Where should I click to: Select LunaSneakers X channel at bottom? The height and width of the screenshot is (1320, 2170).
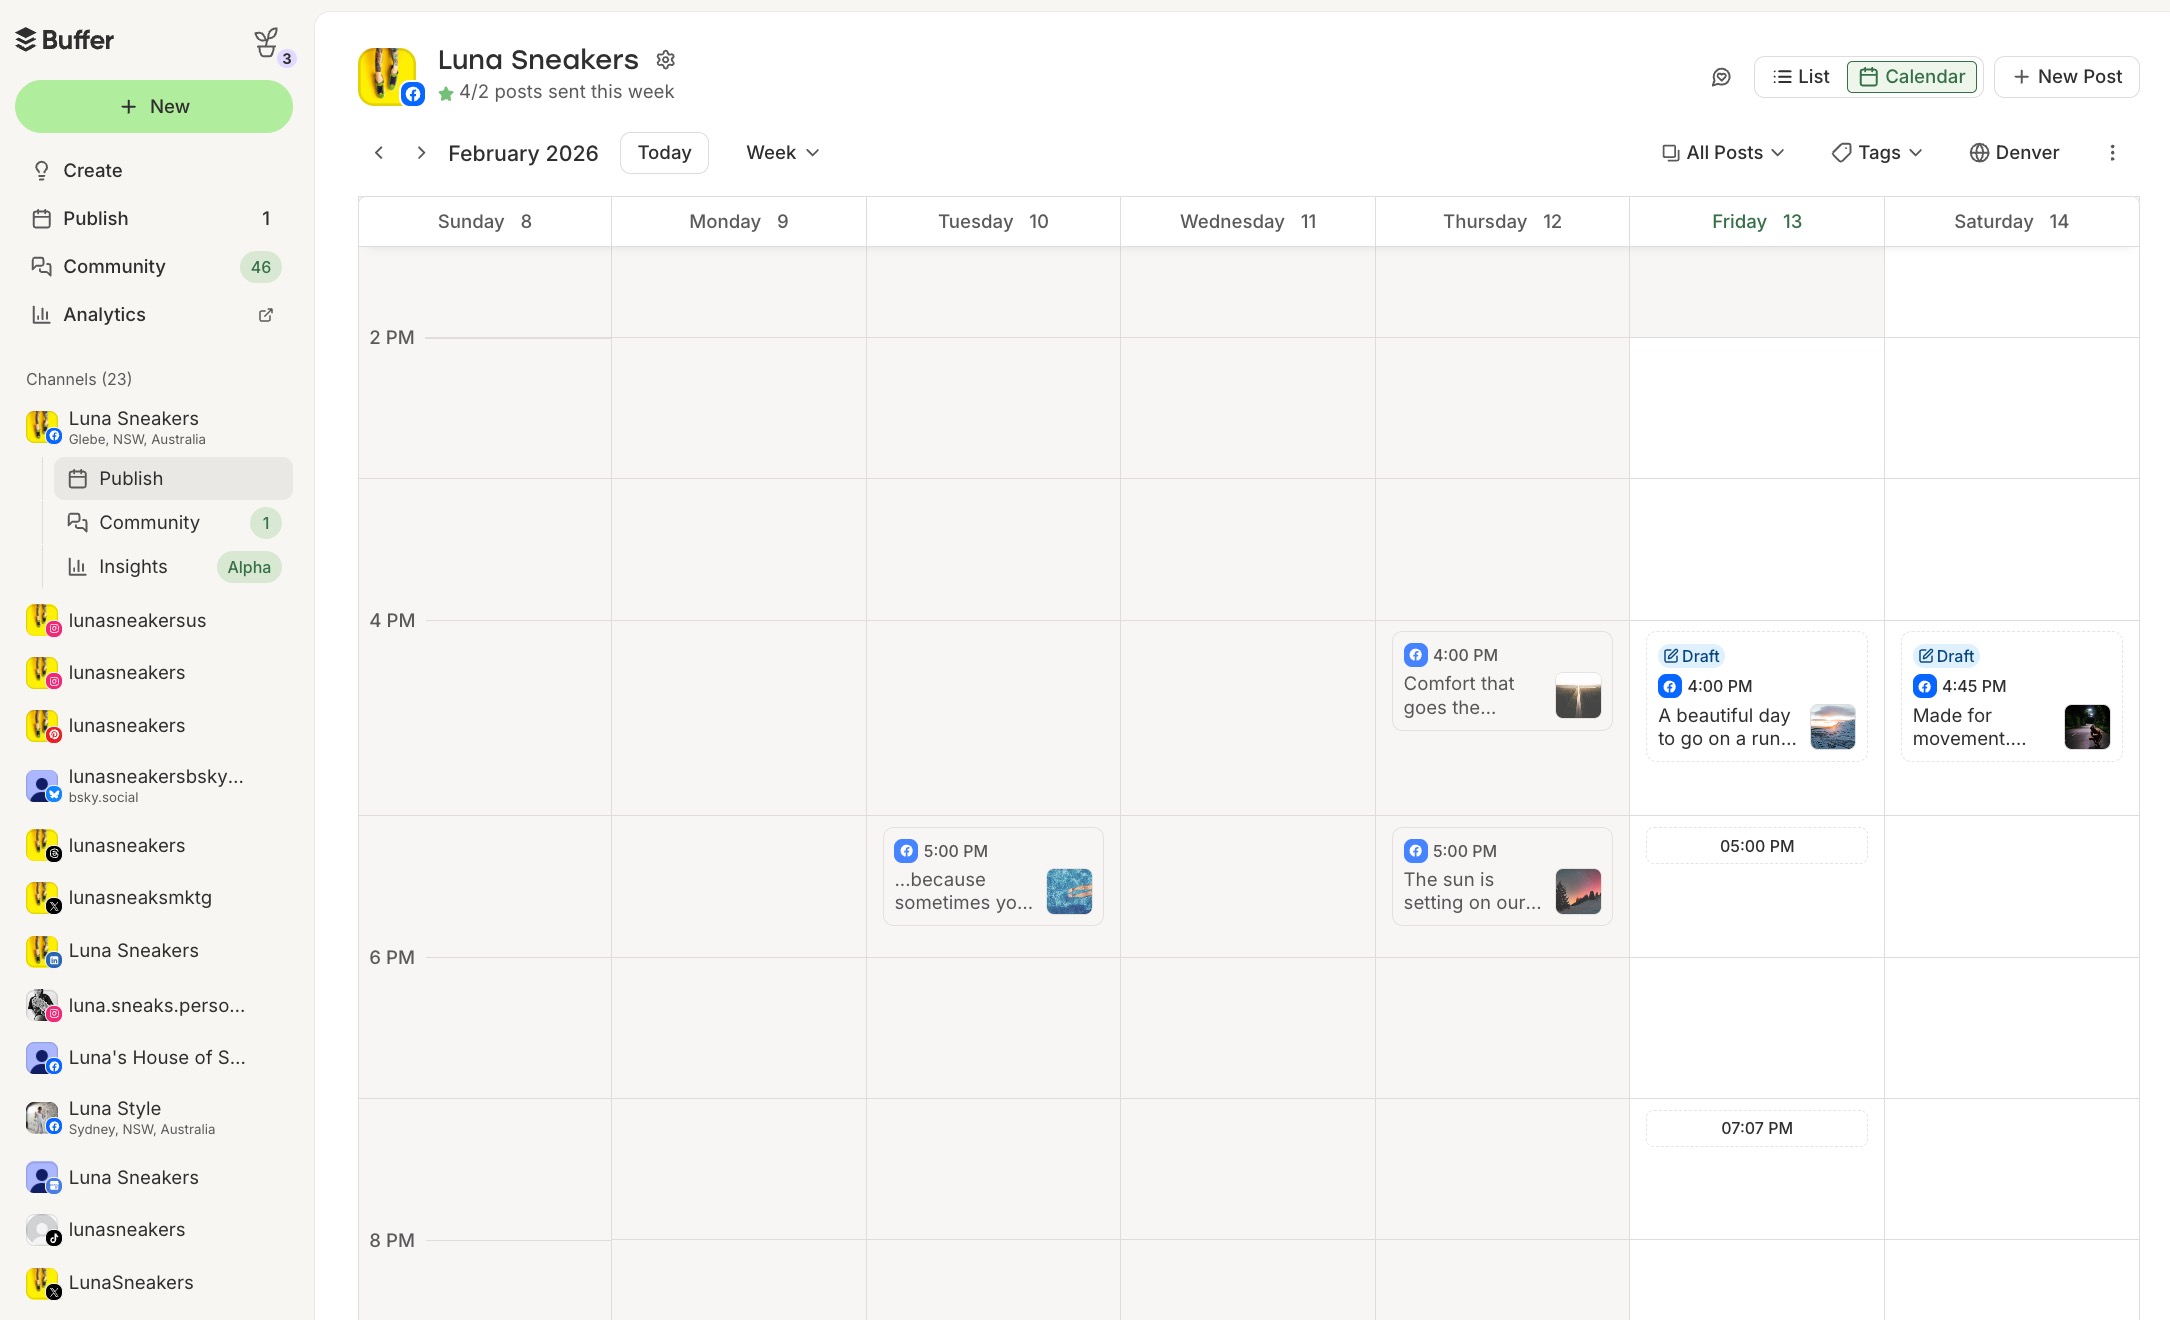pyautogui.click(x=154, y=1283)
